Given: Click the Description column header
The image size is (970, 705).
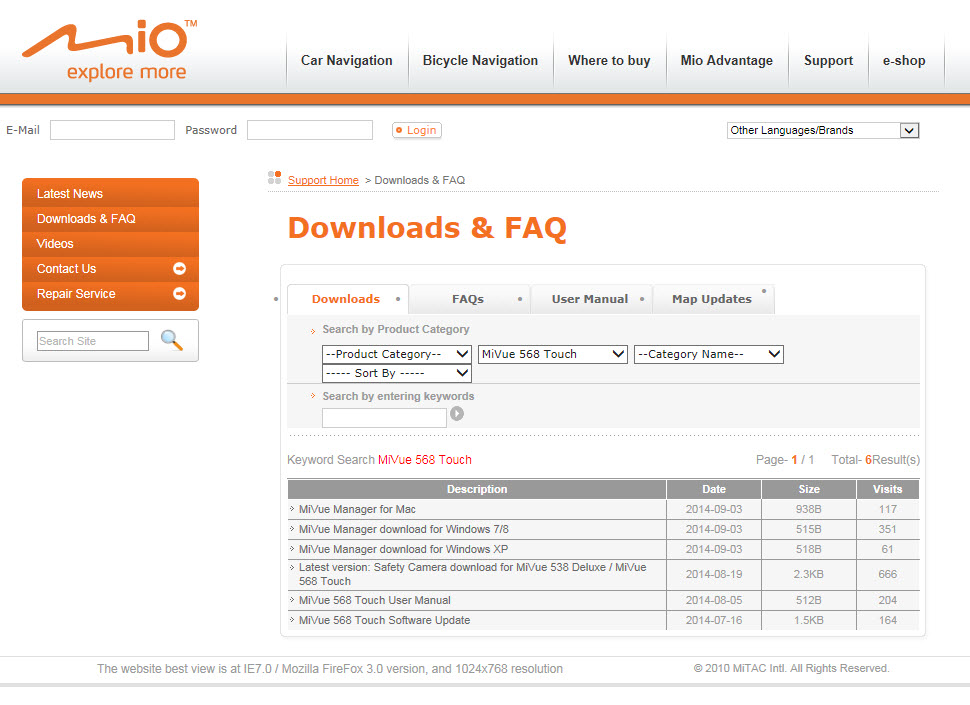Looking at the screenshot, I should click(477, 489).
